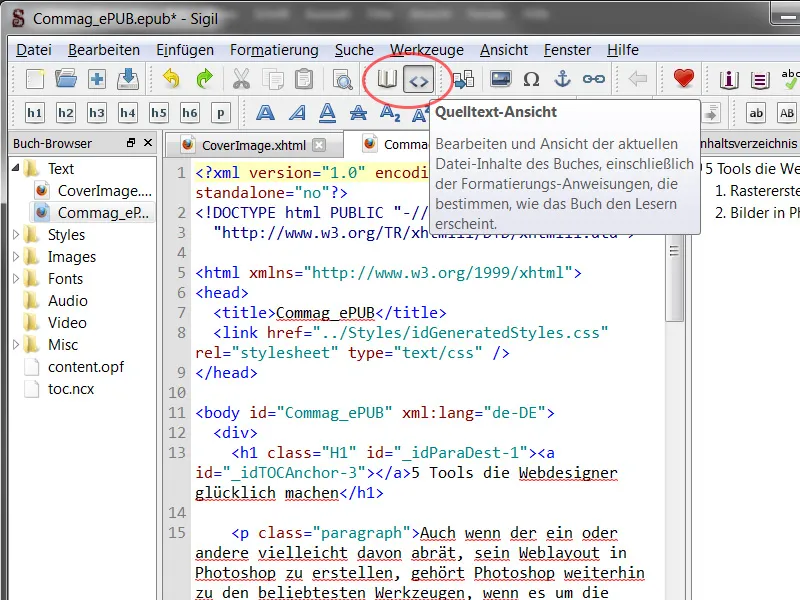
Task: Click the code editor vertical scrollbar
Action: click(674, 278)
